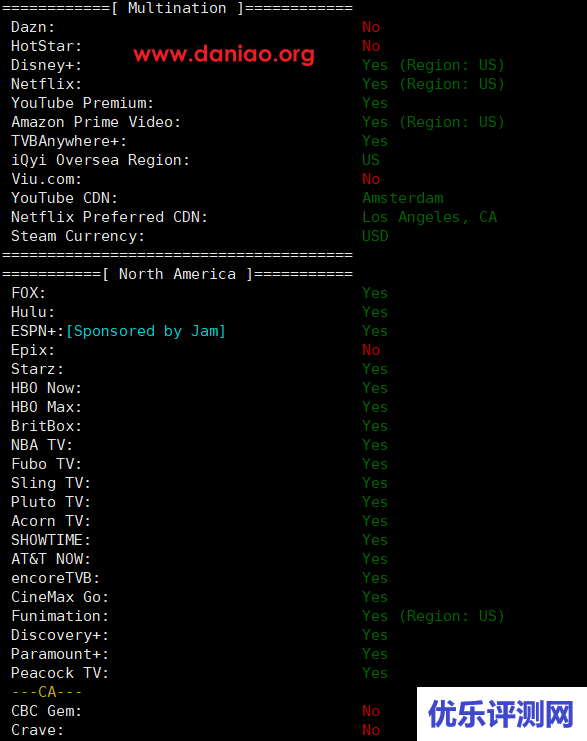Click the Steam Currency USD value
Image resolution: width=587 pixels, height=741 pixels.
pyautogui.click(x=375, y=236)
